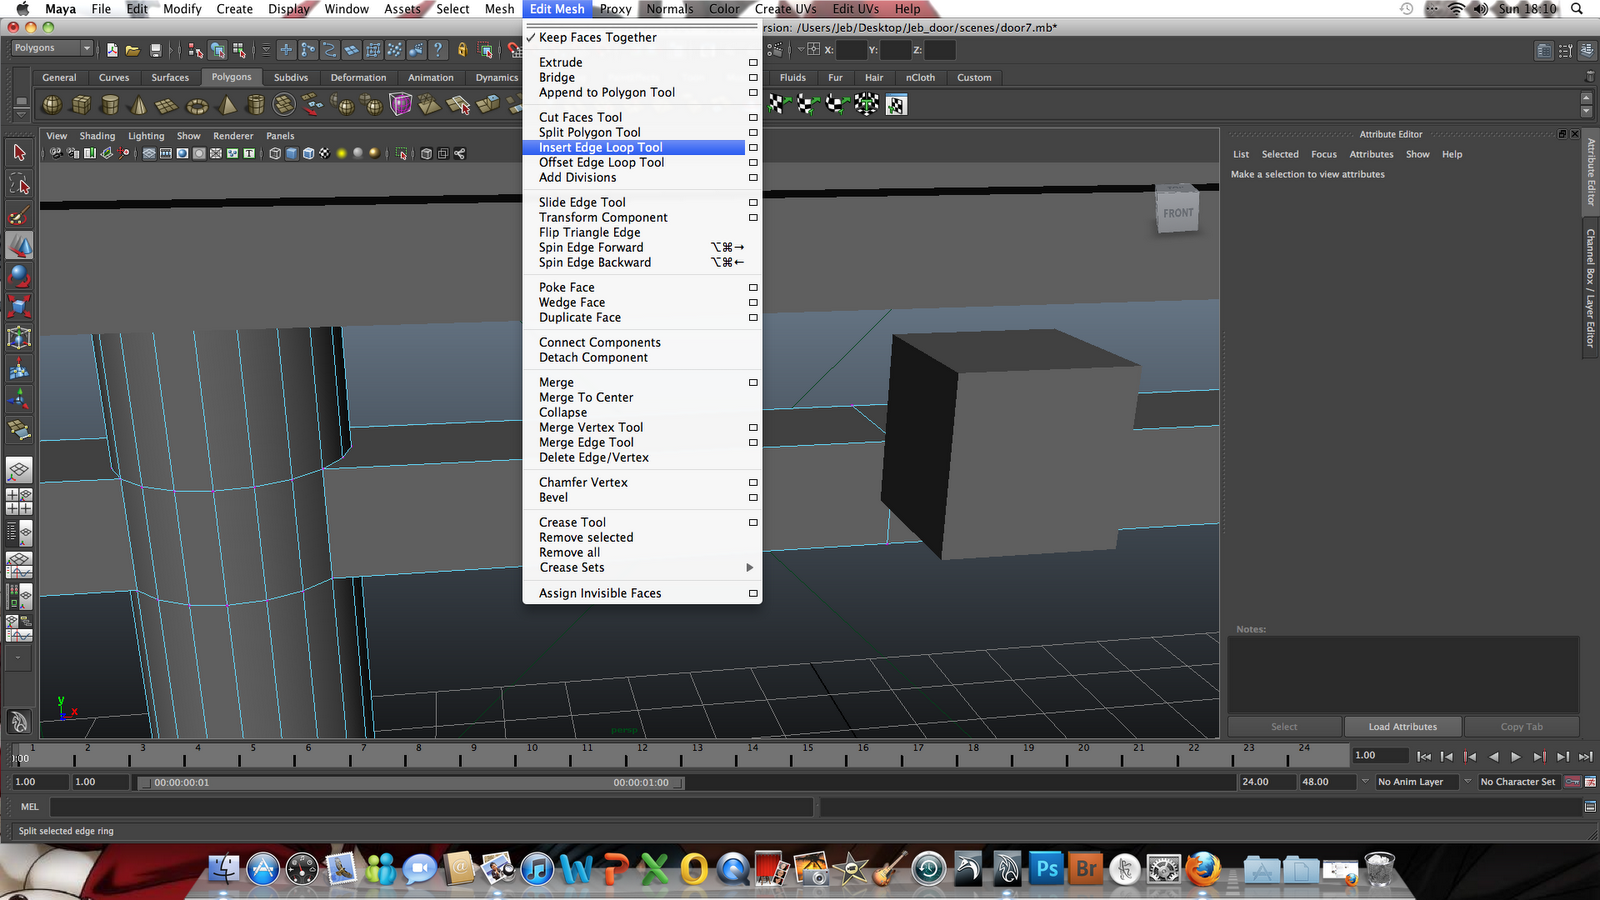Click the Copy Tab button
Image resolution: width=1600 pixels, height=900 pixels.
[x=1521, y=727]
